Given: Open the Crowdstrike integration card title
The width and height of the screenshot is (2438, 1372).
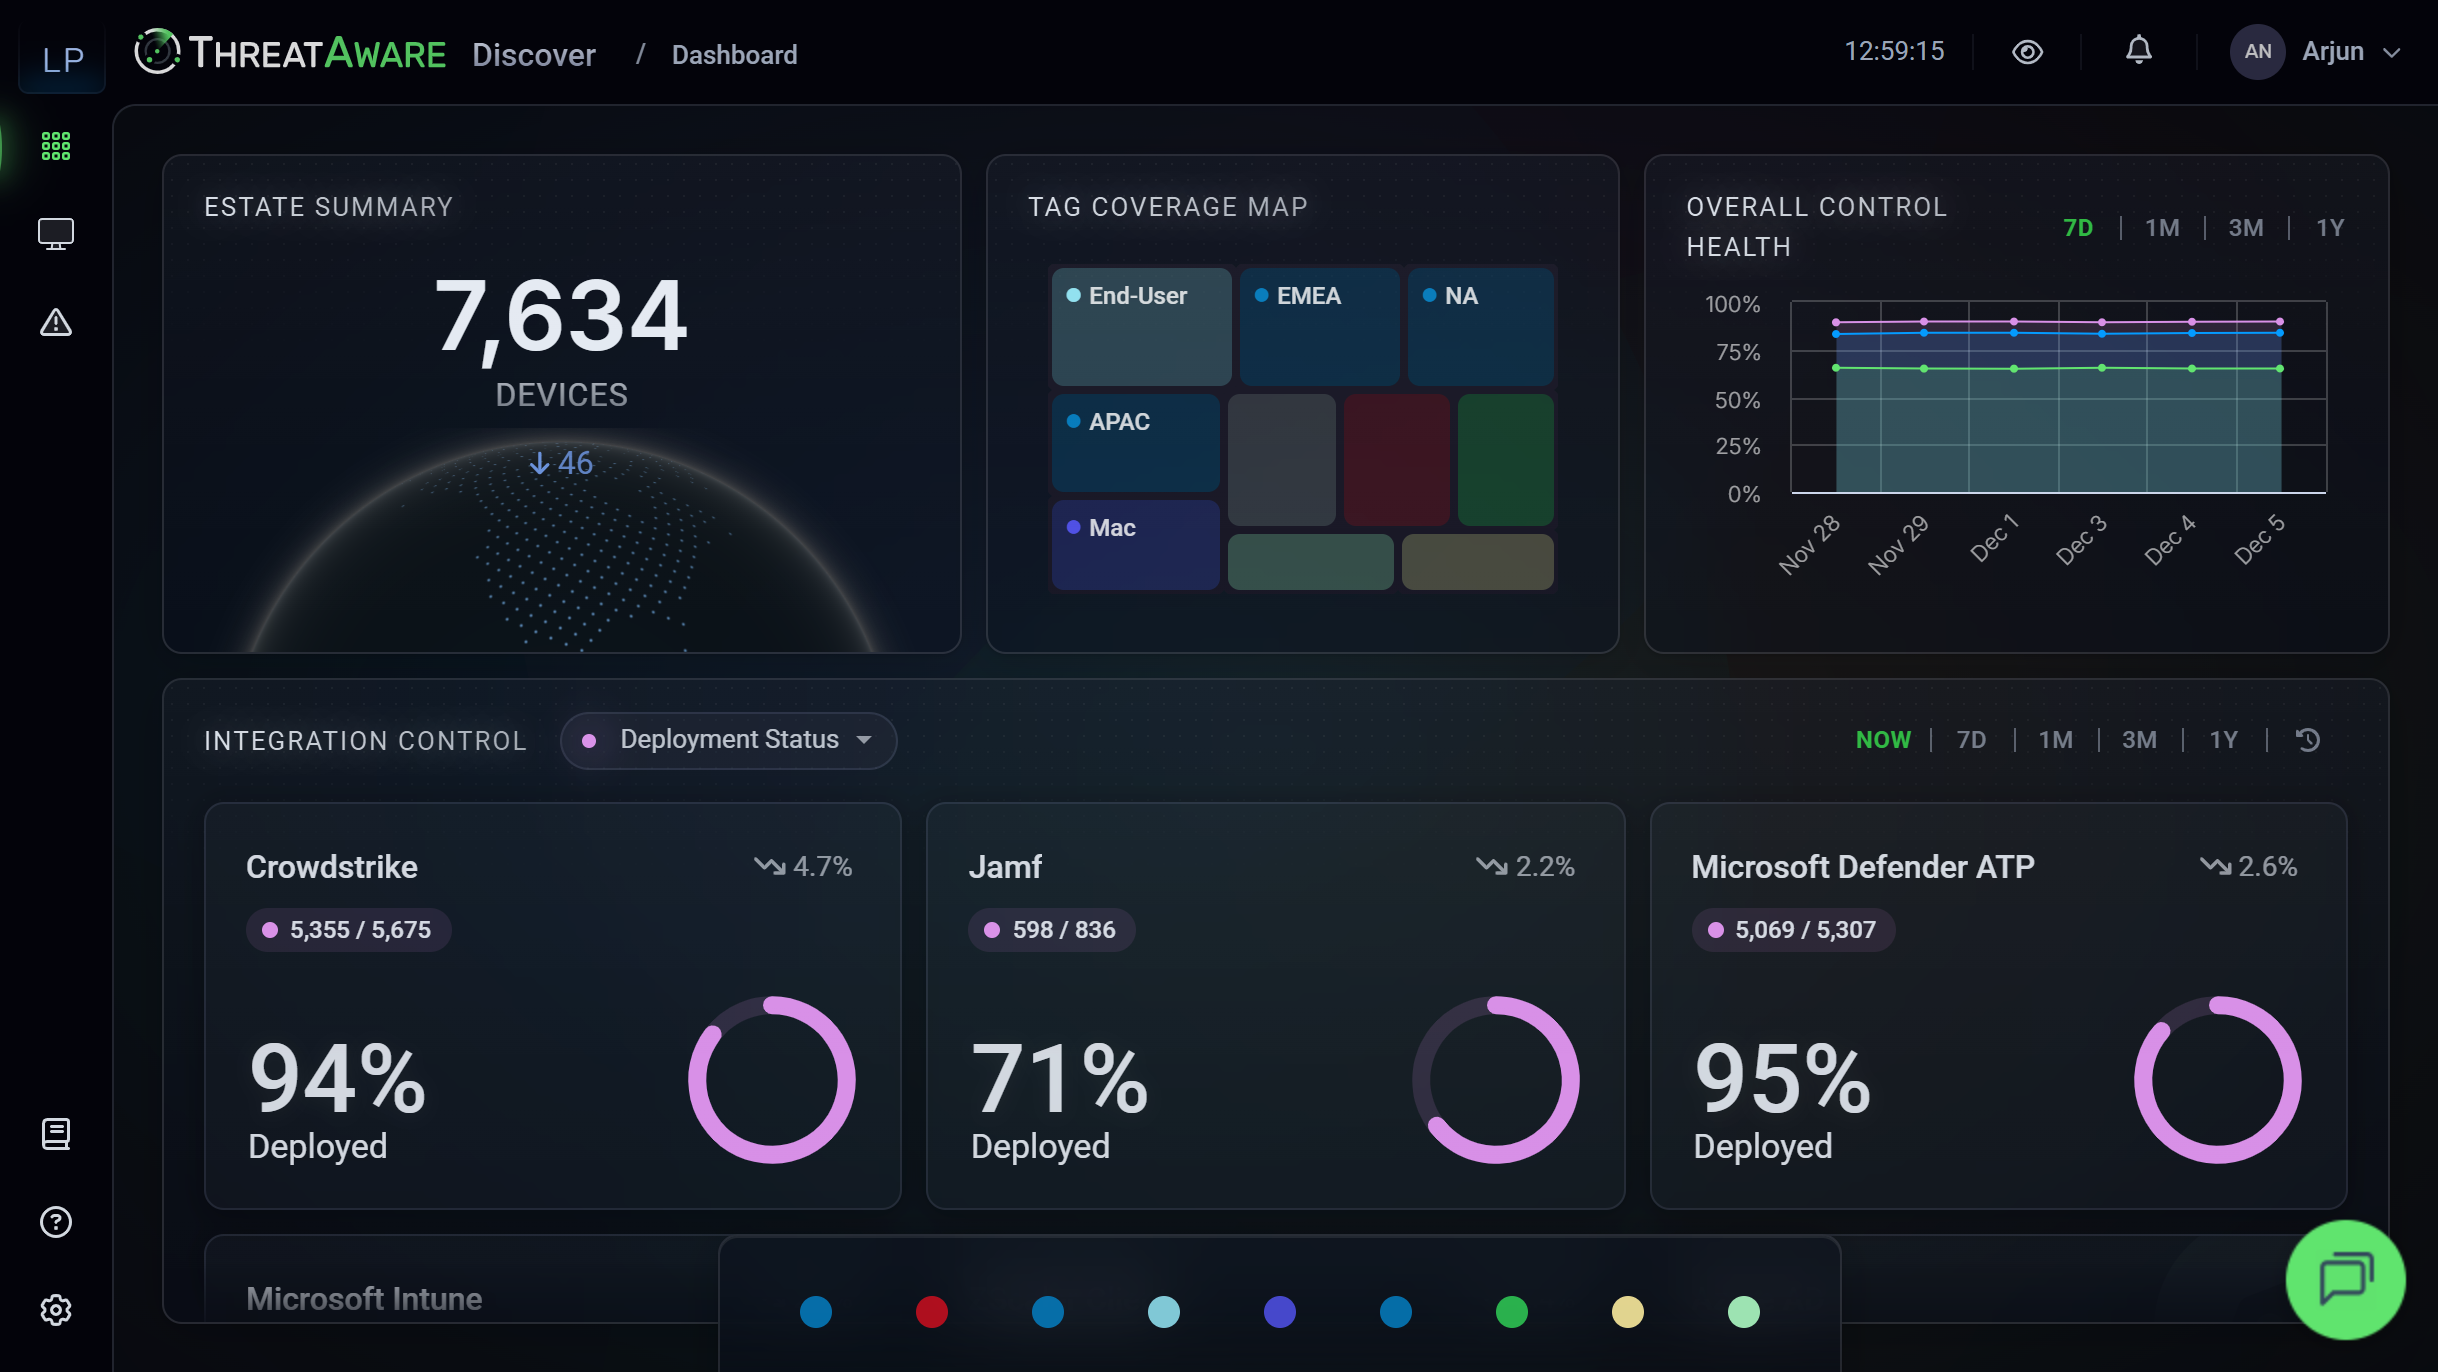Looking at the screenshot, I should (332, 867).
